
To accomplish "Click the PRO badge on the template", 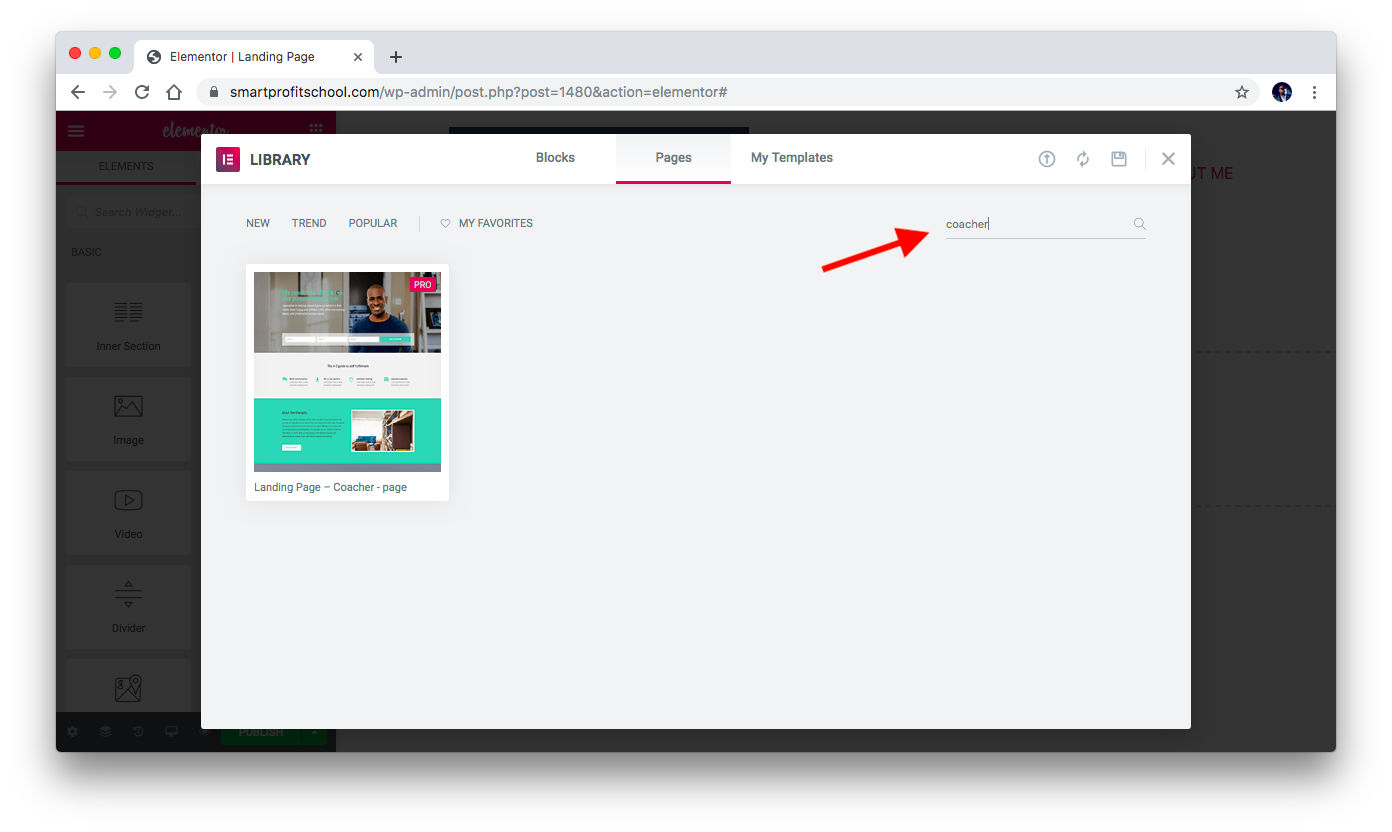I will [423, 285].
